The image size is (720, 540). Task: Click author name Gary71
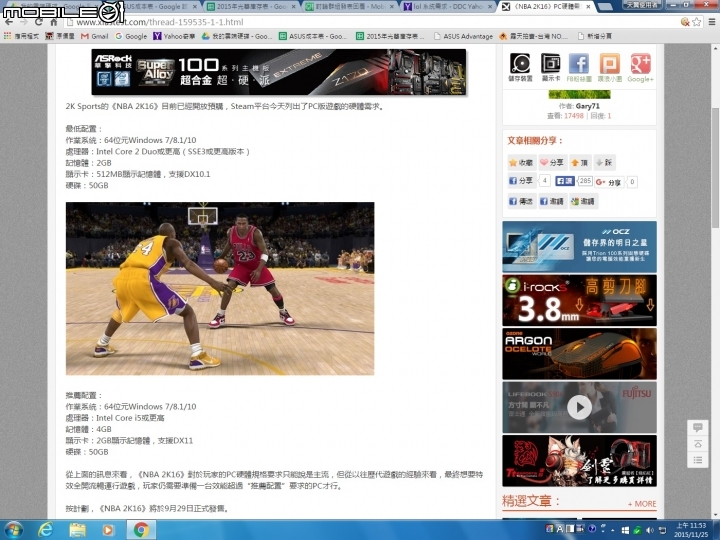click(x=588, y=106)
